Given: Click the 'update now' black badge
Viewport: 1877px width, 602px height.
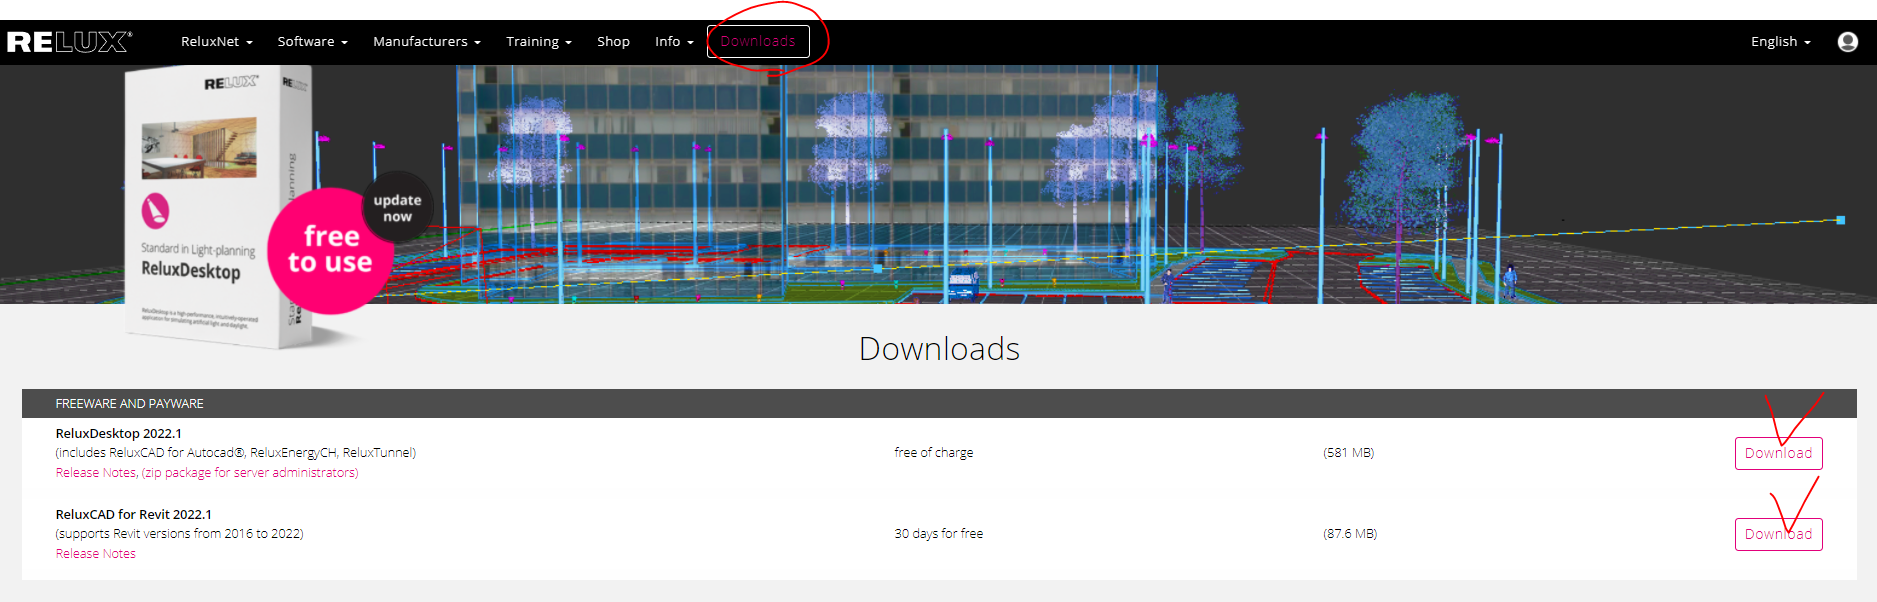Looking at the screenshot, I should (x=397, y=207).
